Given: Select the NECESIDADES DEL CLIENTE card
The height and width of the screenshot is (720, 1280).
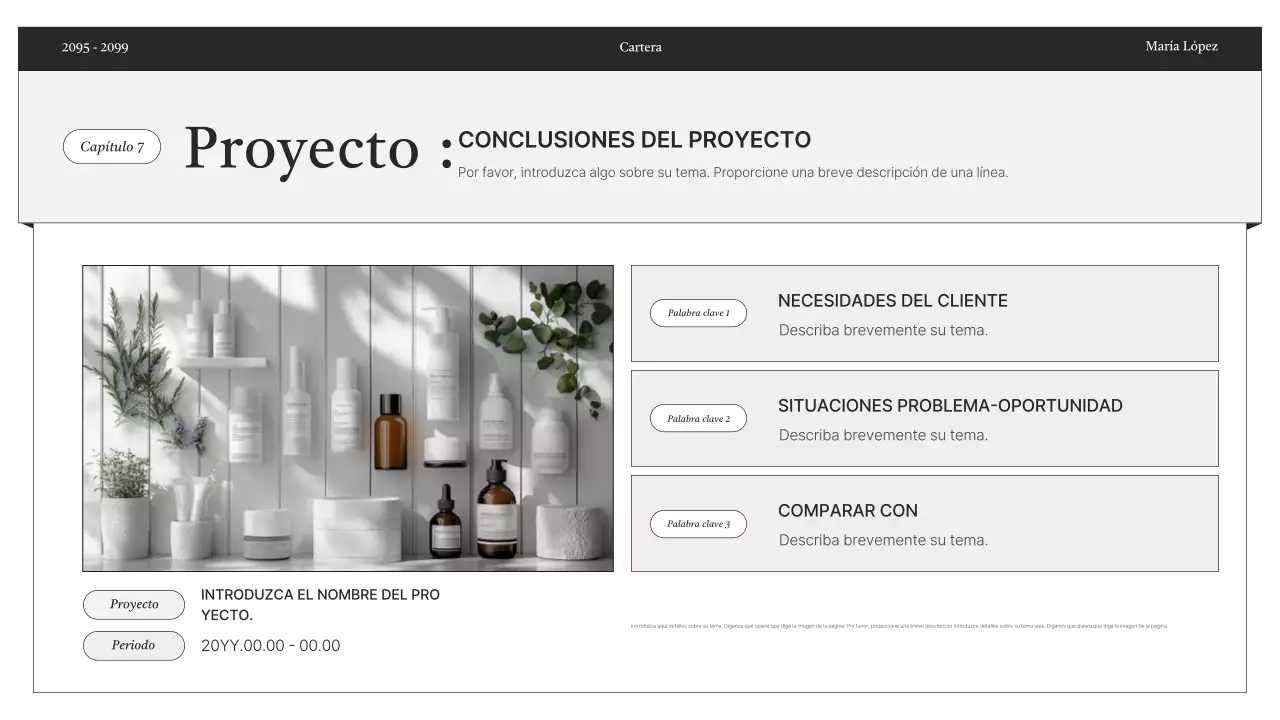Looking at the screenshot, I should coord(924,312).
